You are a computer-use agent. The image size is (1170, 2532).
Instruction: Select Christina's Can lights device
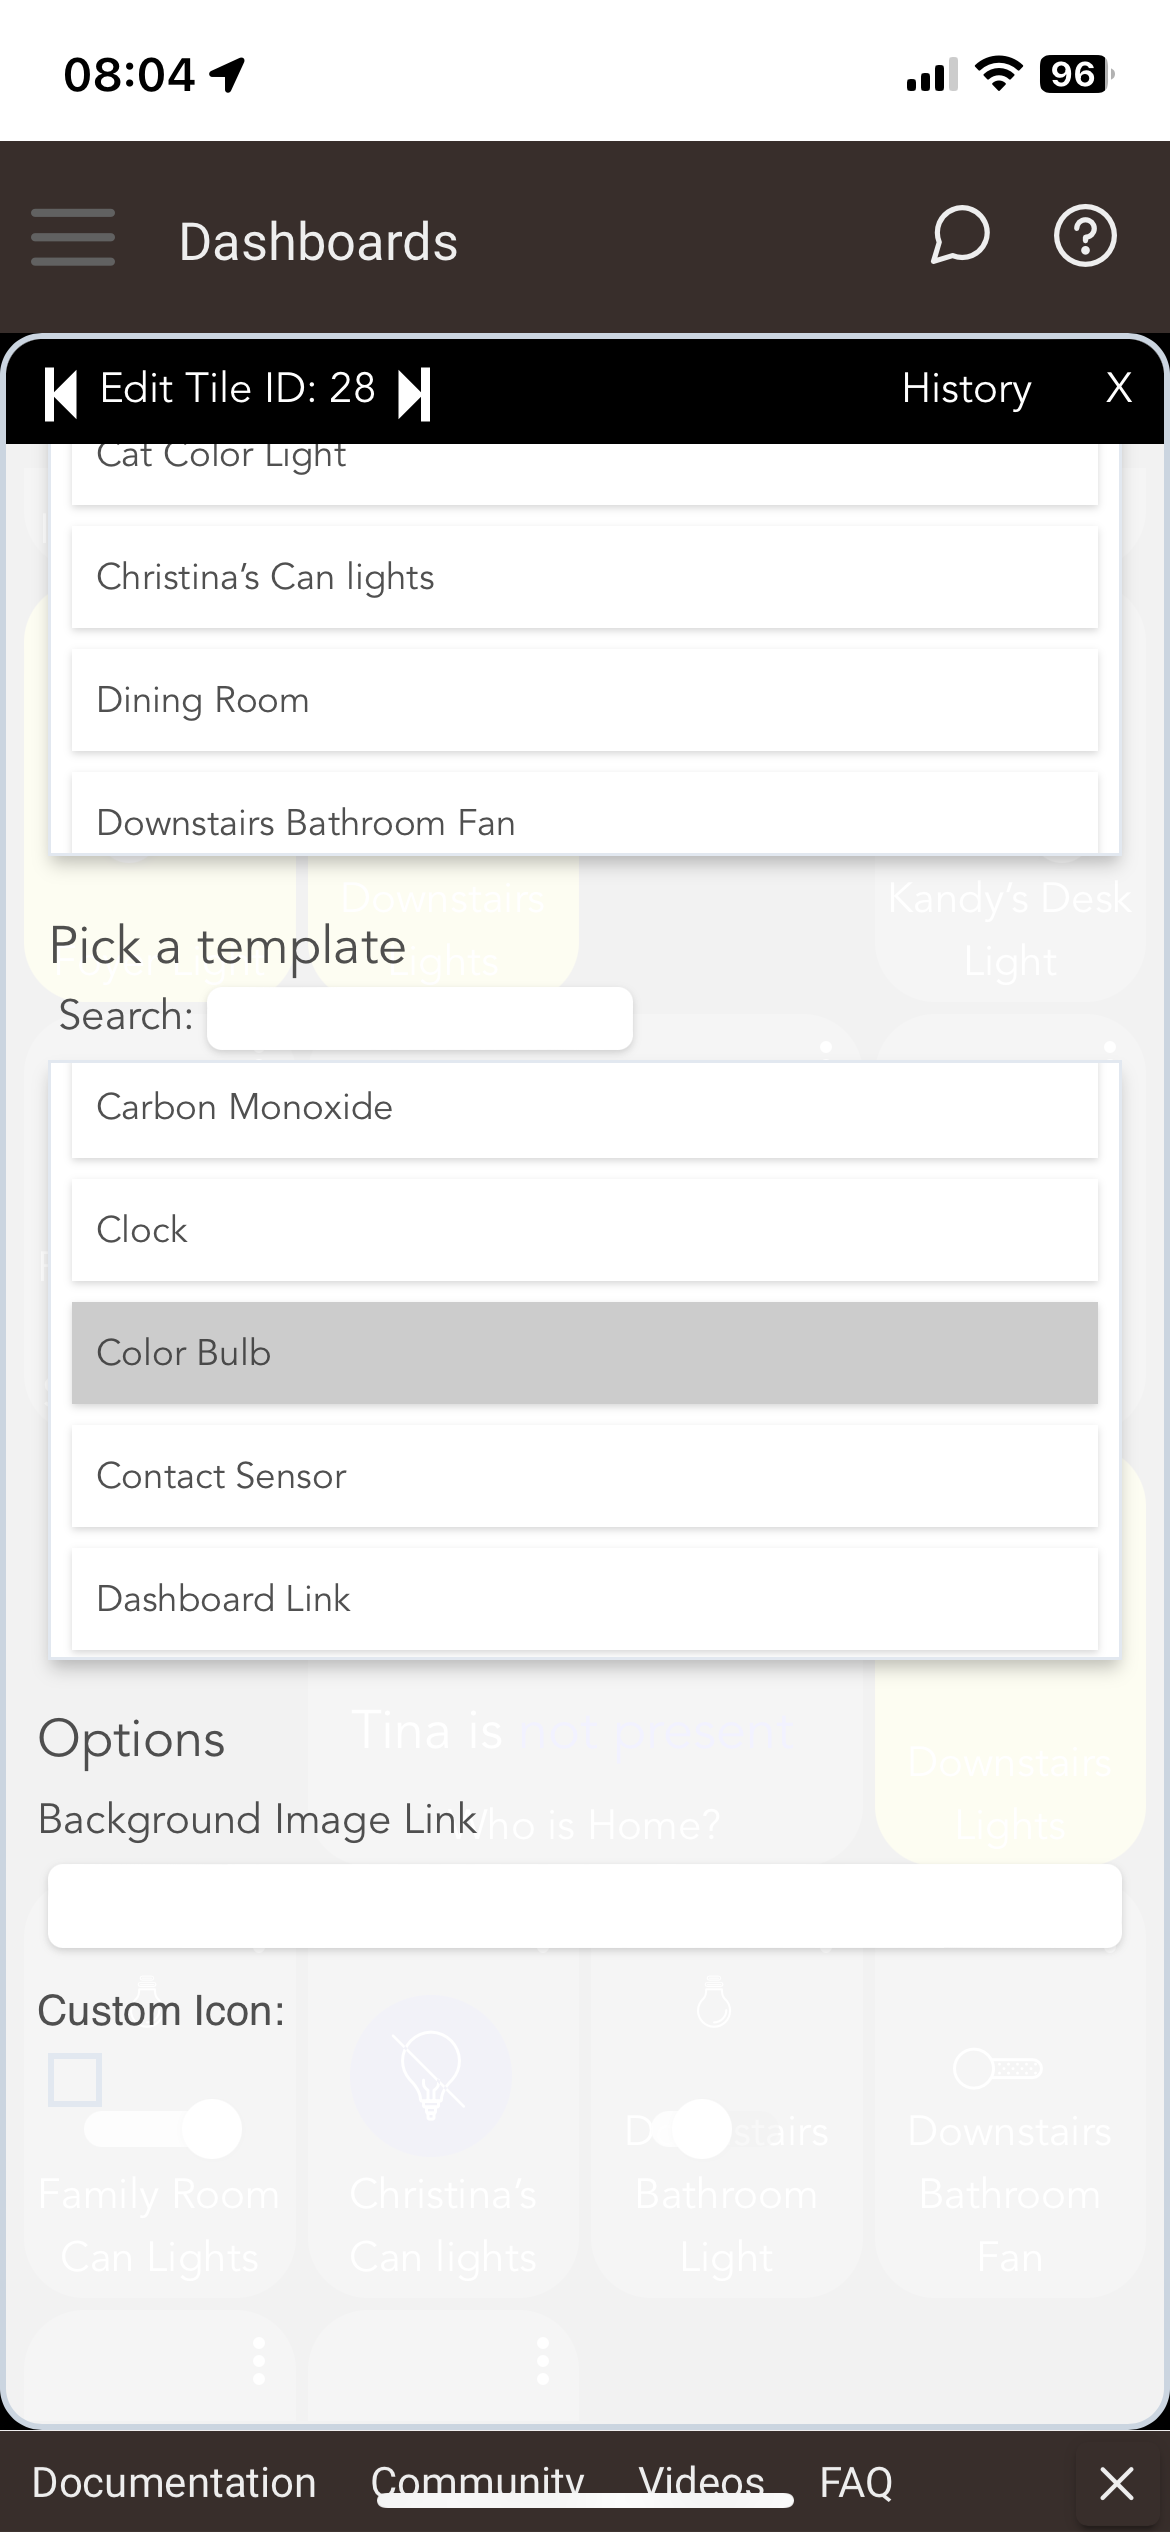[x=585, y=578]
